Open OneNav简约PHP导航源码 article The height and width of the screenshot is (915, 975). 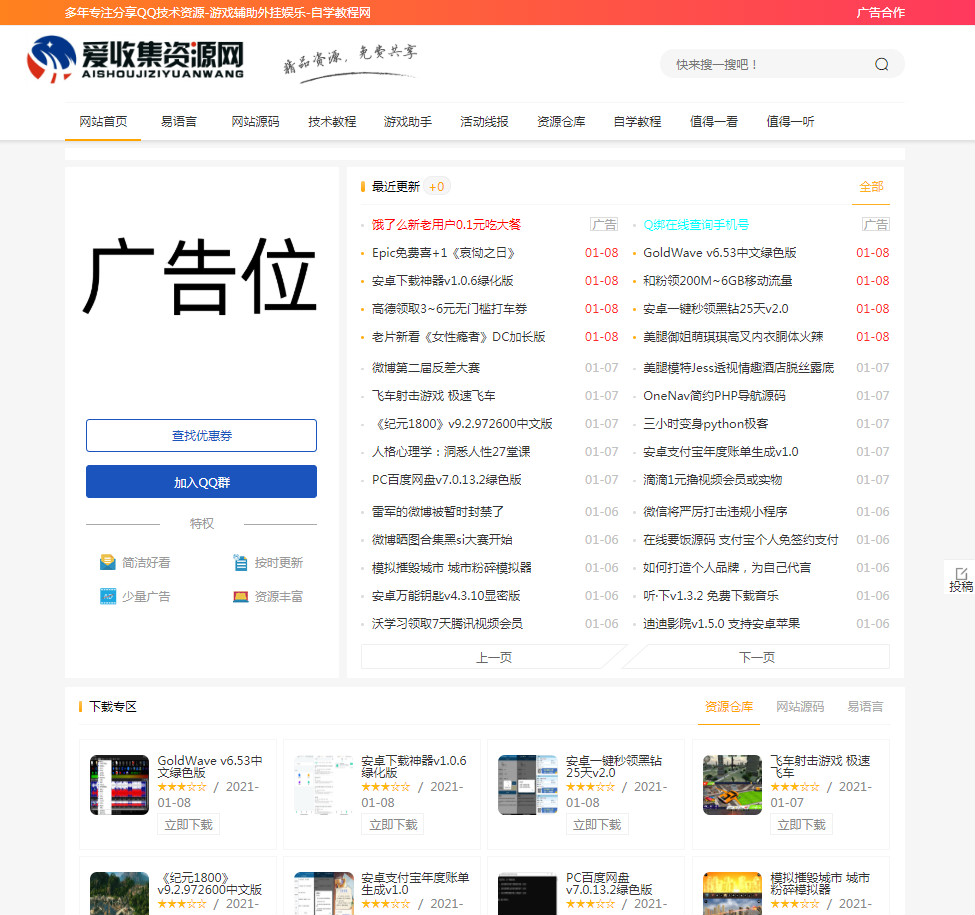coord(714,395)
